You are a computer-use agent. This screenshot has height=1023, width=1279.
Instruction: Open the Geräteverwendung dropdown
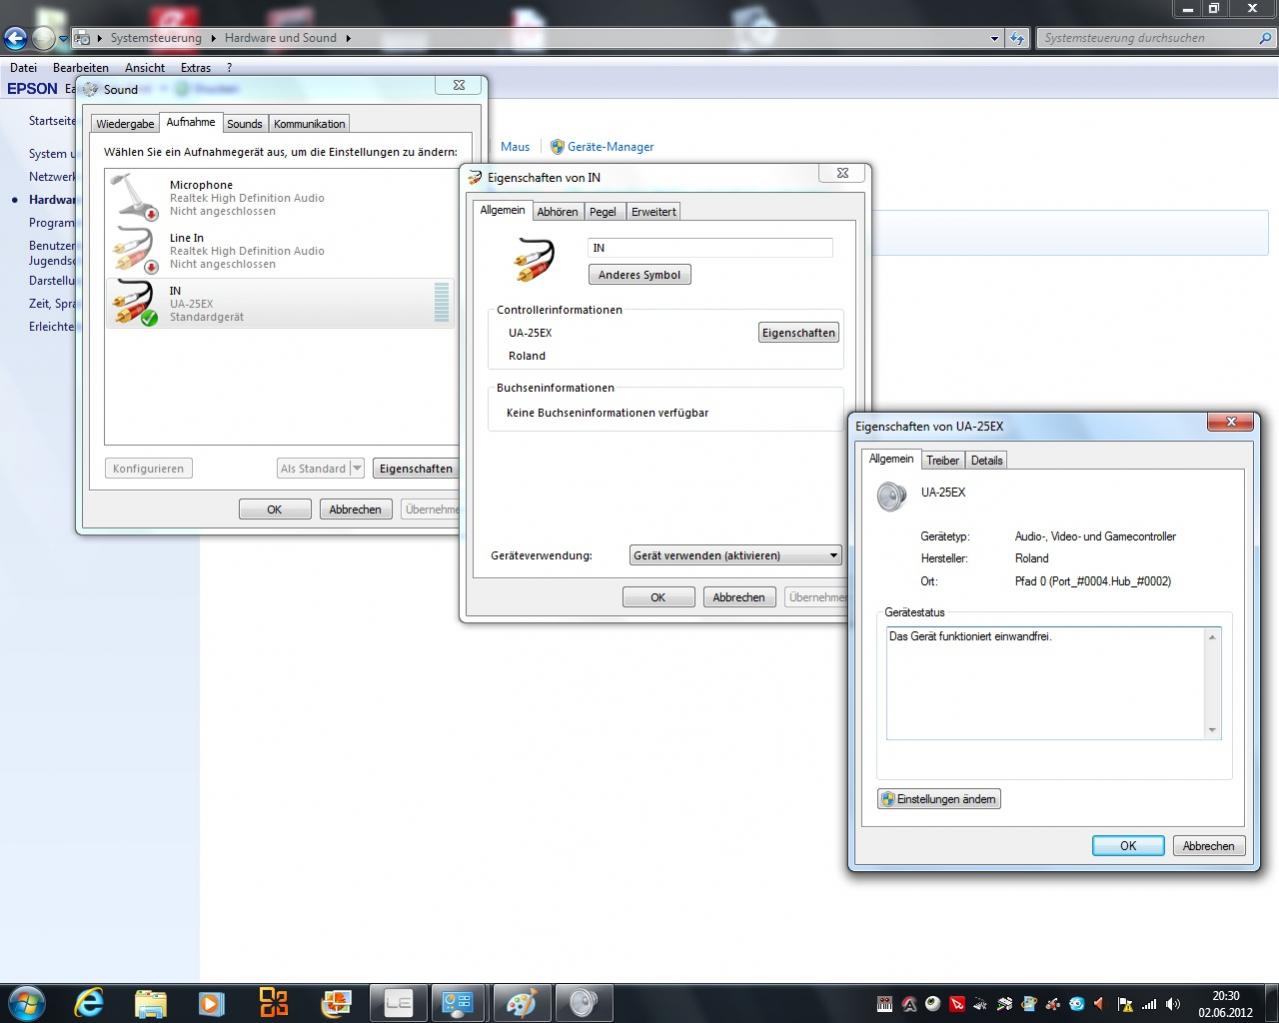click(735, 555)
